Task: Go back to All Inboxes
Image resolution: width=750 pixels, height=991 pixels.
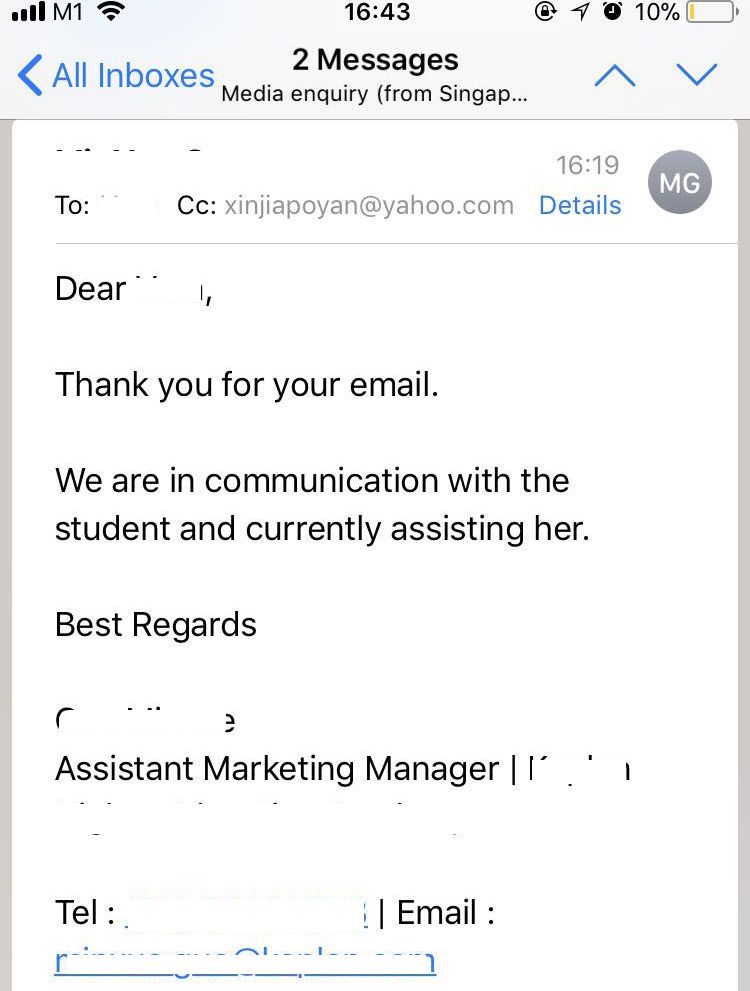Action: coord(117,76)
